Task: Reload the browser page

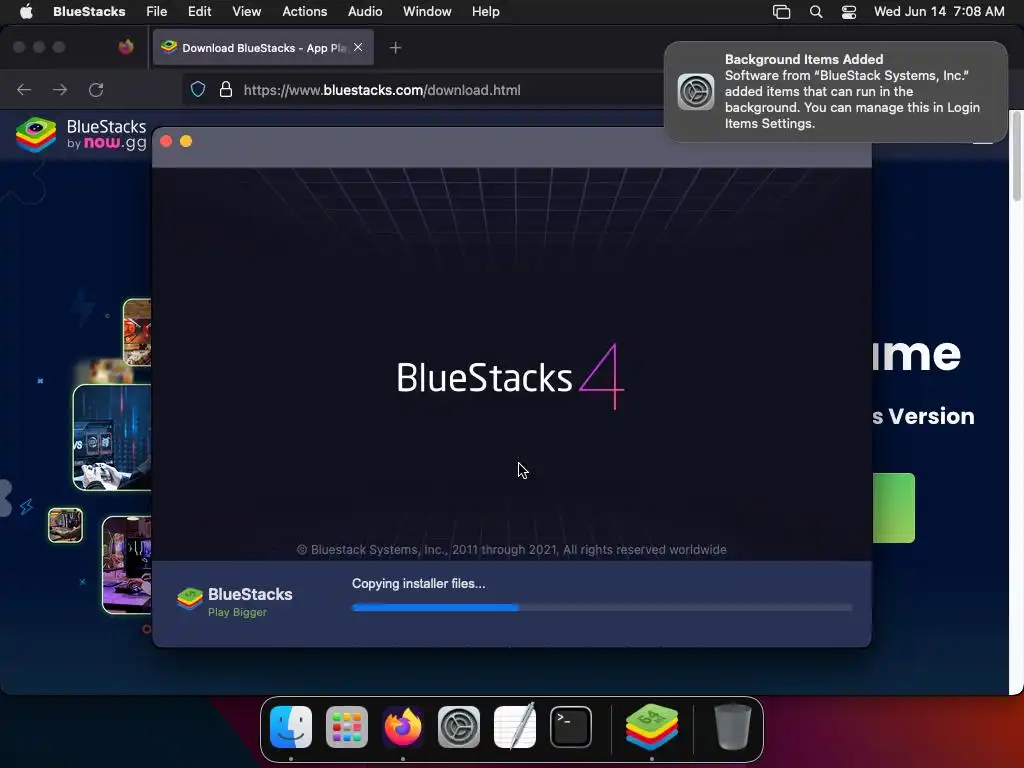Action: (96, 89)
